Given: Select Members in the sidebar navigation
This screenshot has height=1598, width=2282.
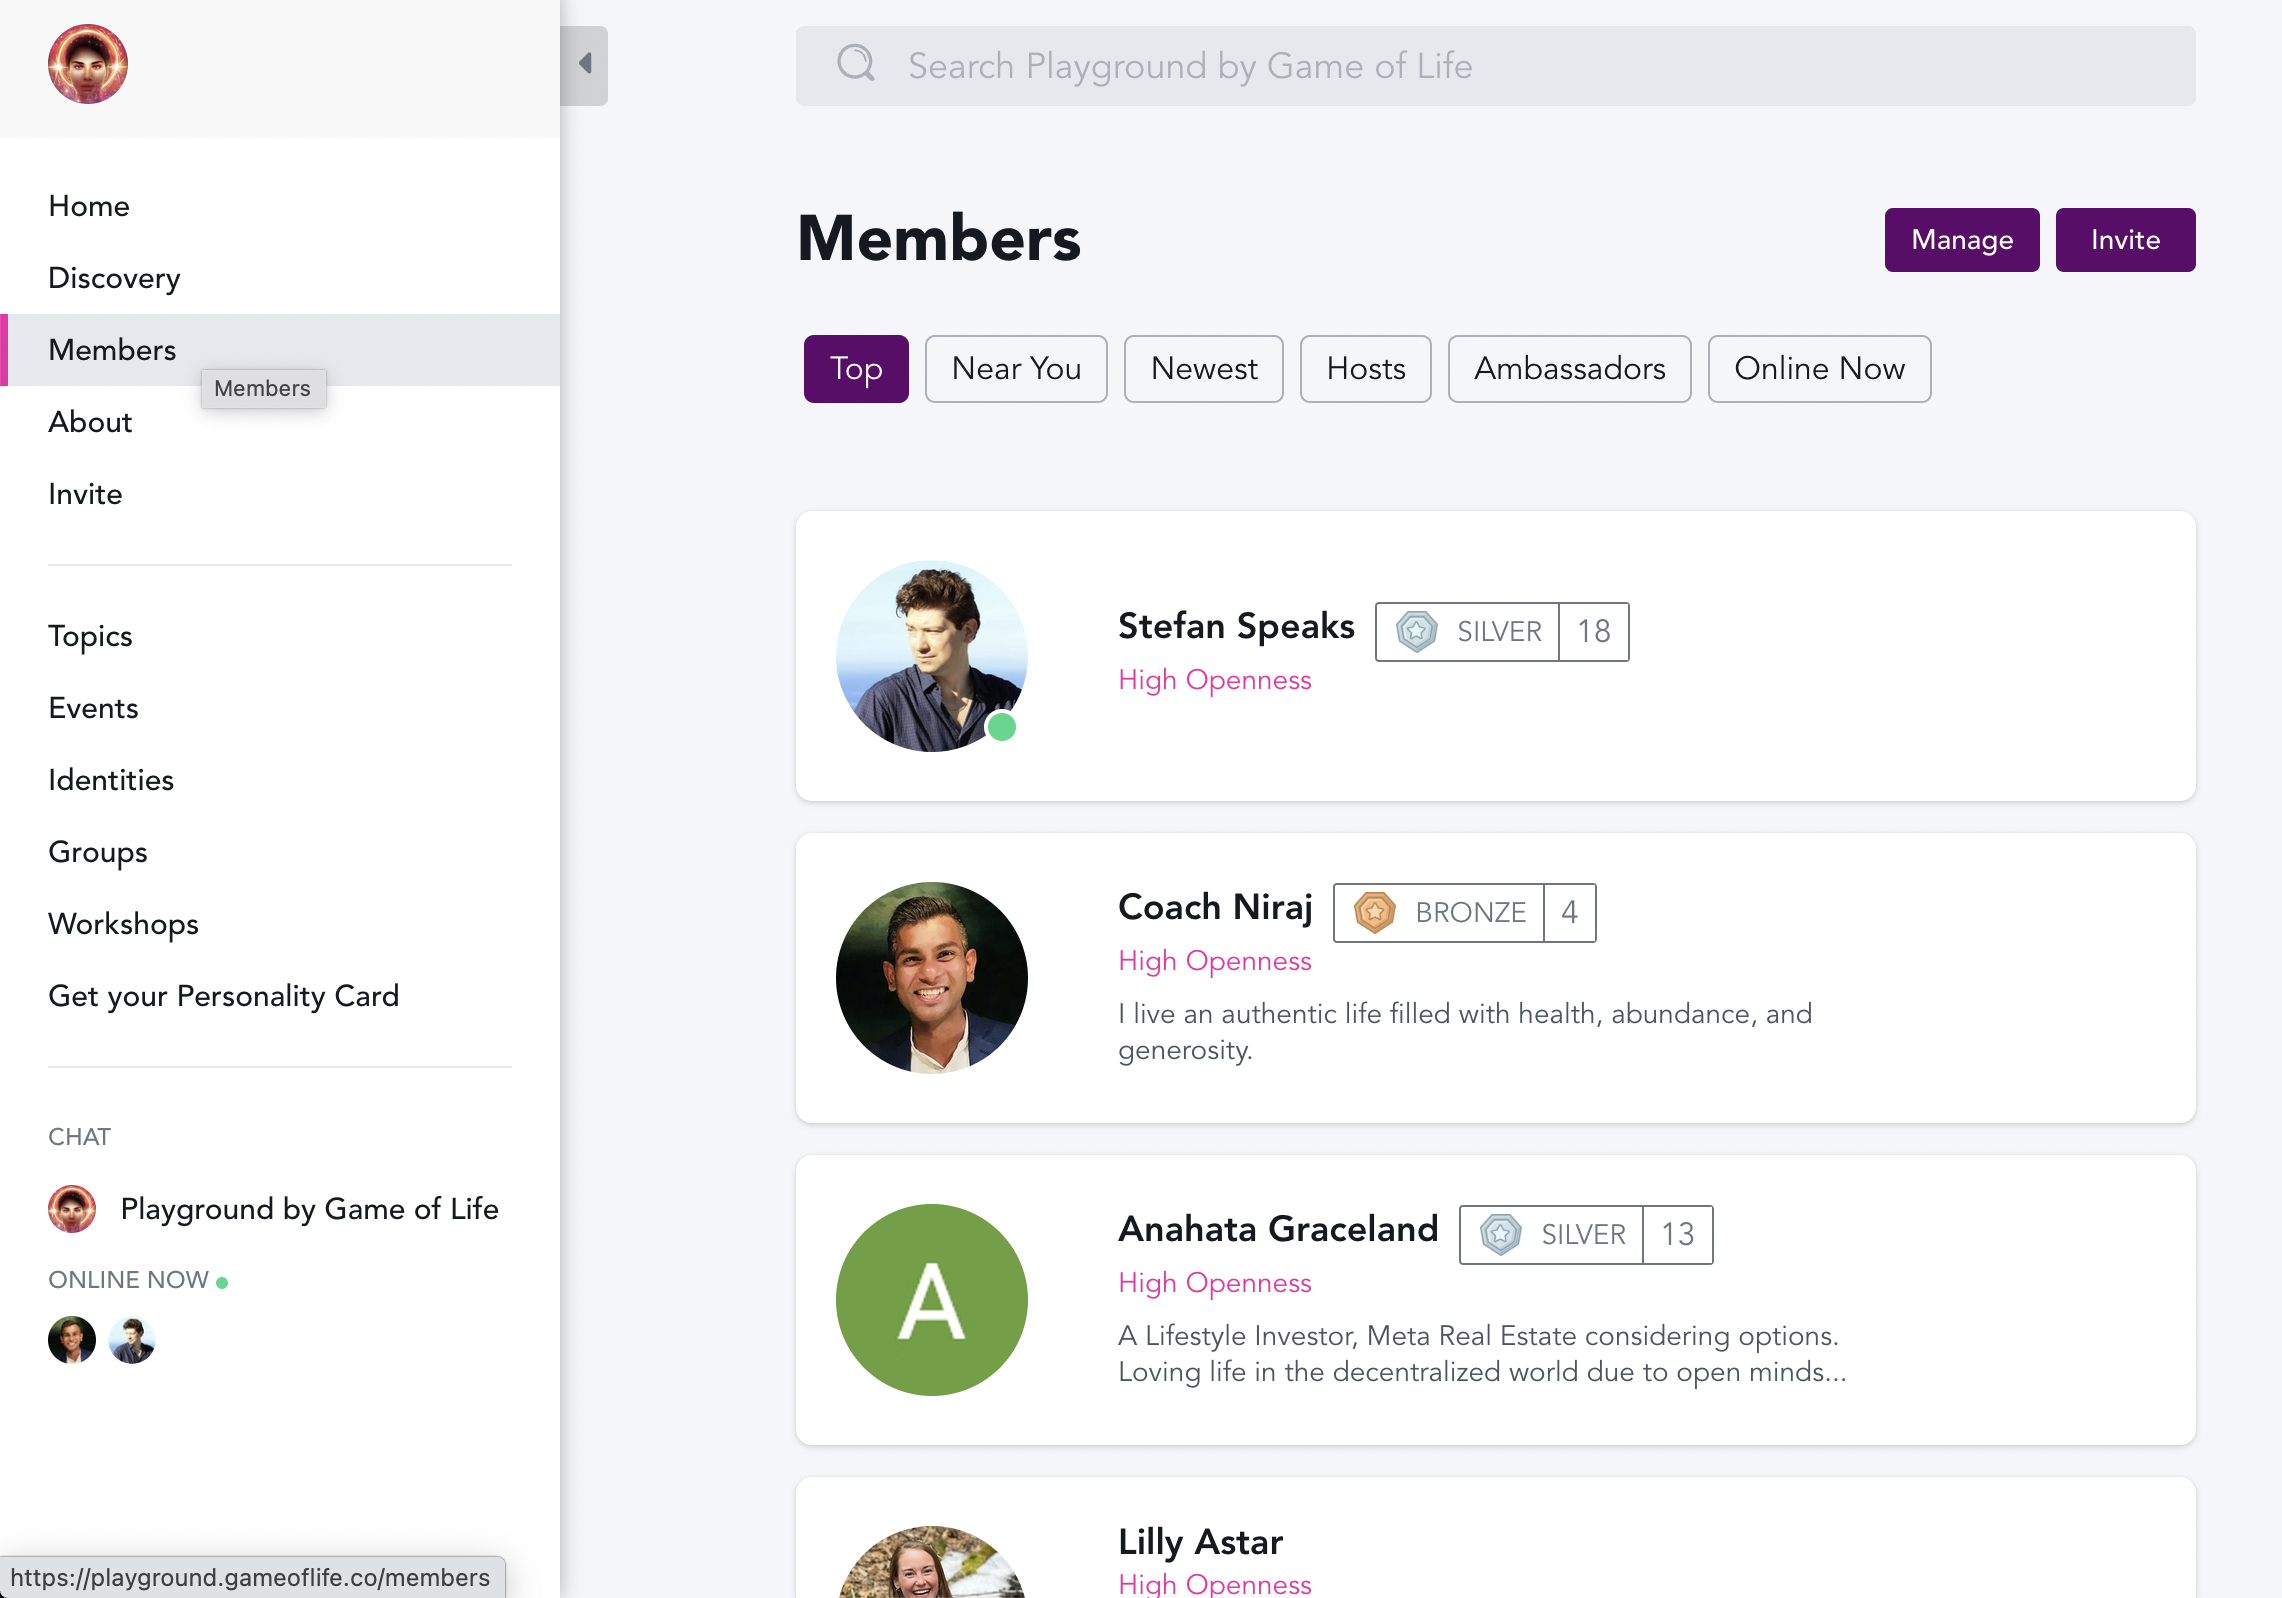Looking at the screenshot, I should click(280, 350).
